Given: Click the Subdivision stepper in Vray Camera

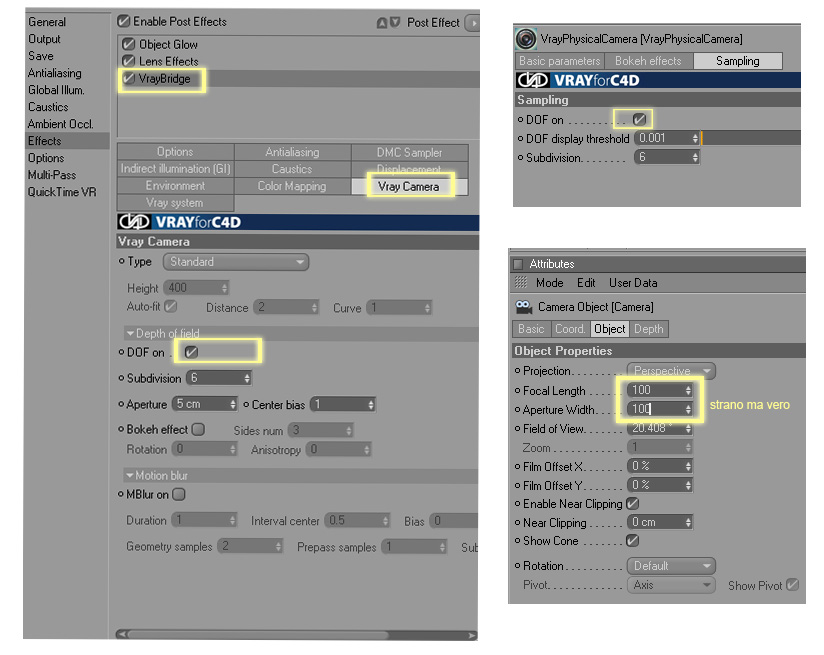Looking at the screenshot, I should pyautogui.click(x=246, y=378).
